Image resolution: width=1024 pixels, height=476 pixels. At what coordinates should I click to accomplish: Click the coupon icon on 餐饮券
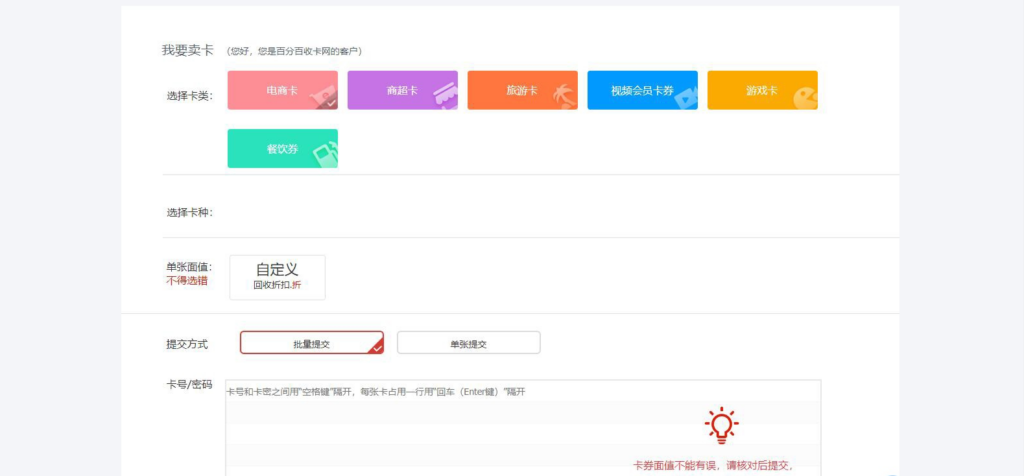(324, 154)
